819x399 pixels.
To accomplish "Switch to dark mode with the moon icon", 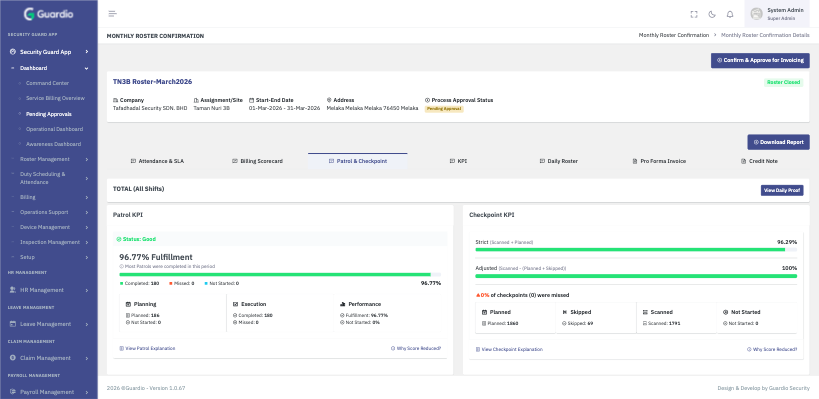I will tap(712, 15).
